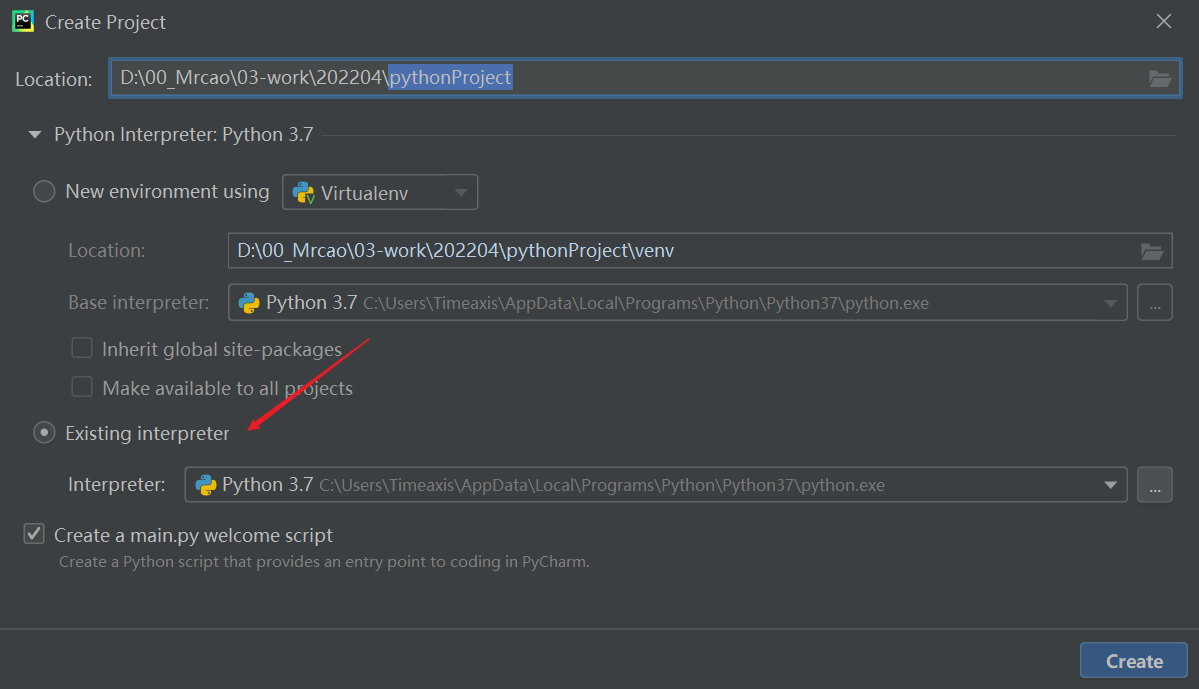Check Make available to all projects
Image resolution: width=1199 pixels, height=689 pixels.
[82, 387]
